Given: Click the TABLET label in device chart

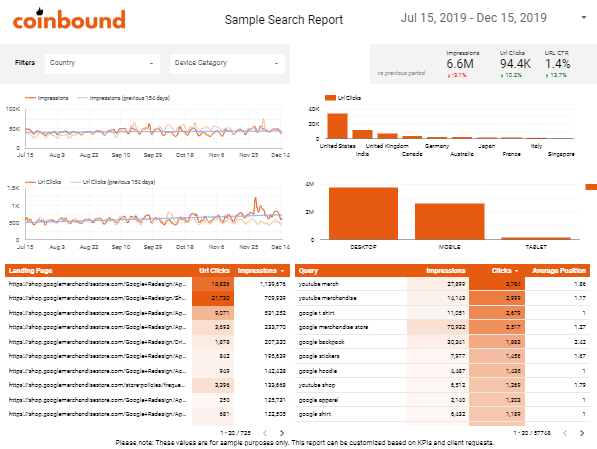Looking at the screenshot, I should point(536,247).
